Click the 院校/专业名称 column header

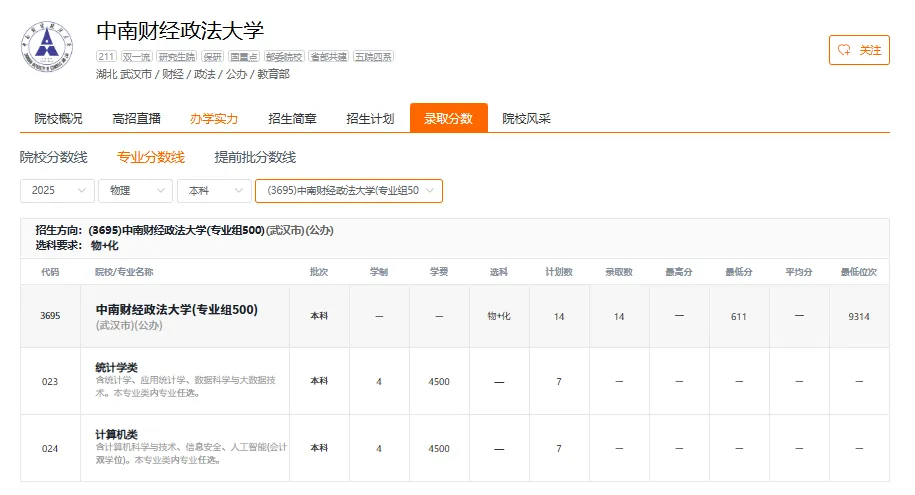pyautogui.click(x=124, y=272)
